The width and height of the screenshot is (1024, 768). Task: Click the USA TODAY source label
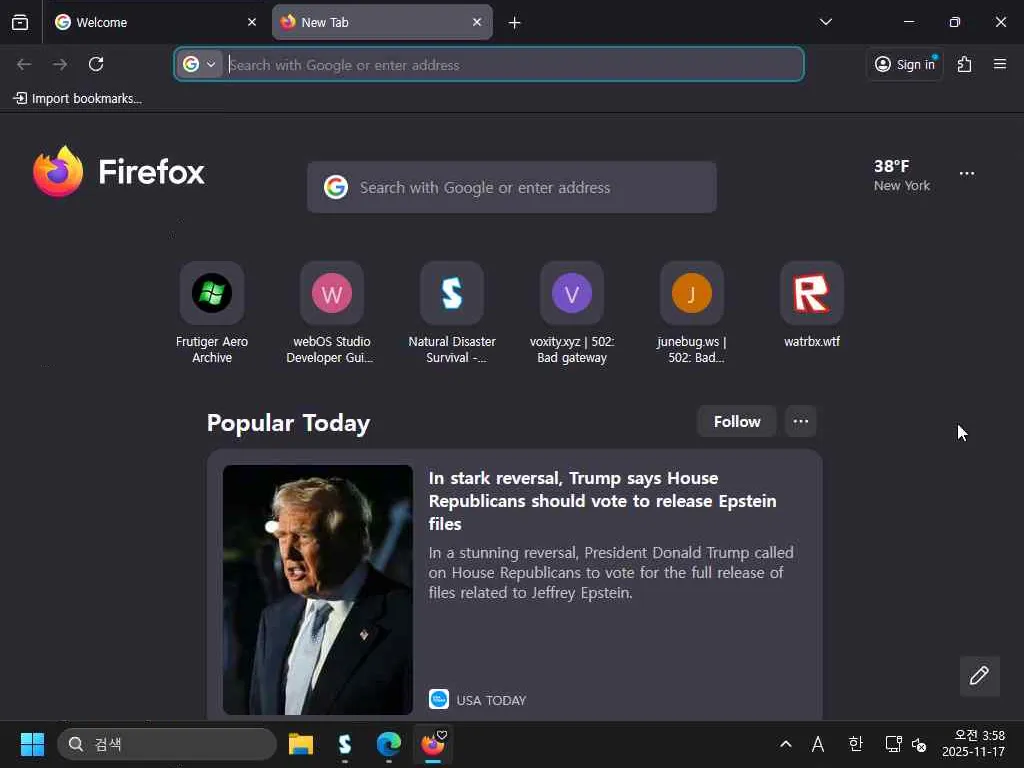(491, 700)
